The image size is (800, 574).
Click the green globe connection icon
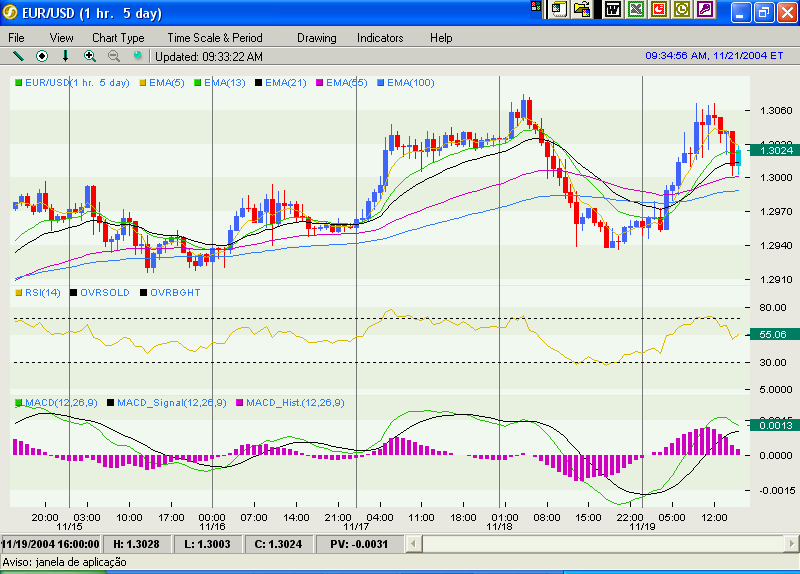137,56
